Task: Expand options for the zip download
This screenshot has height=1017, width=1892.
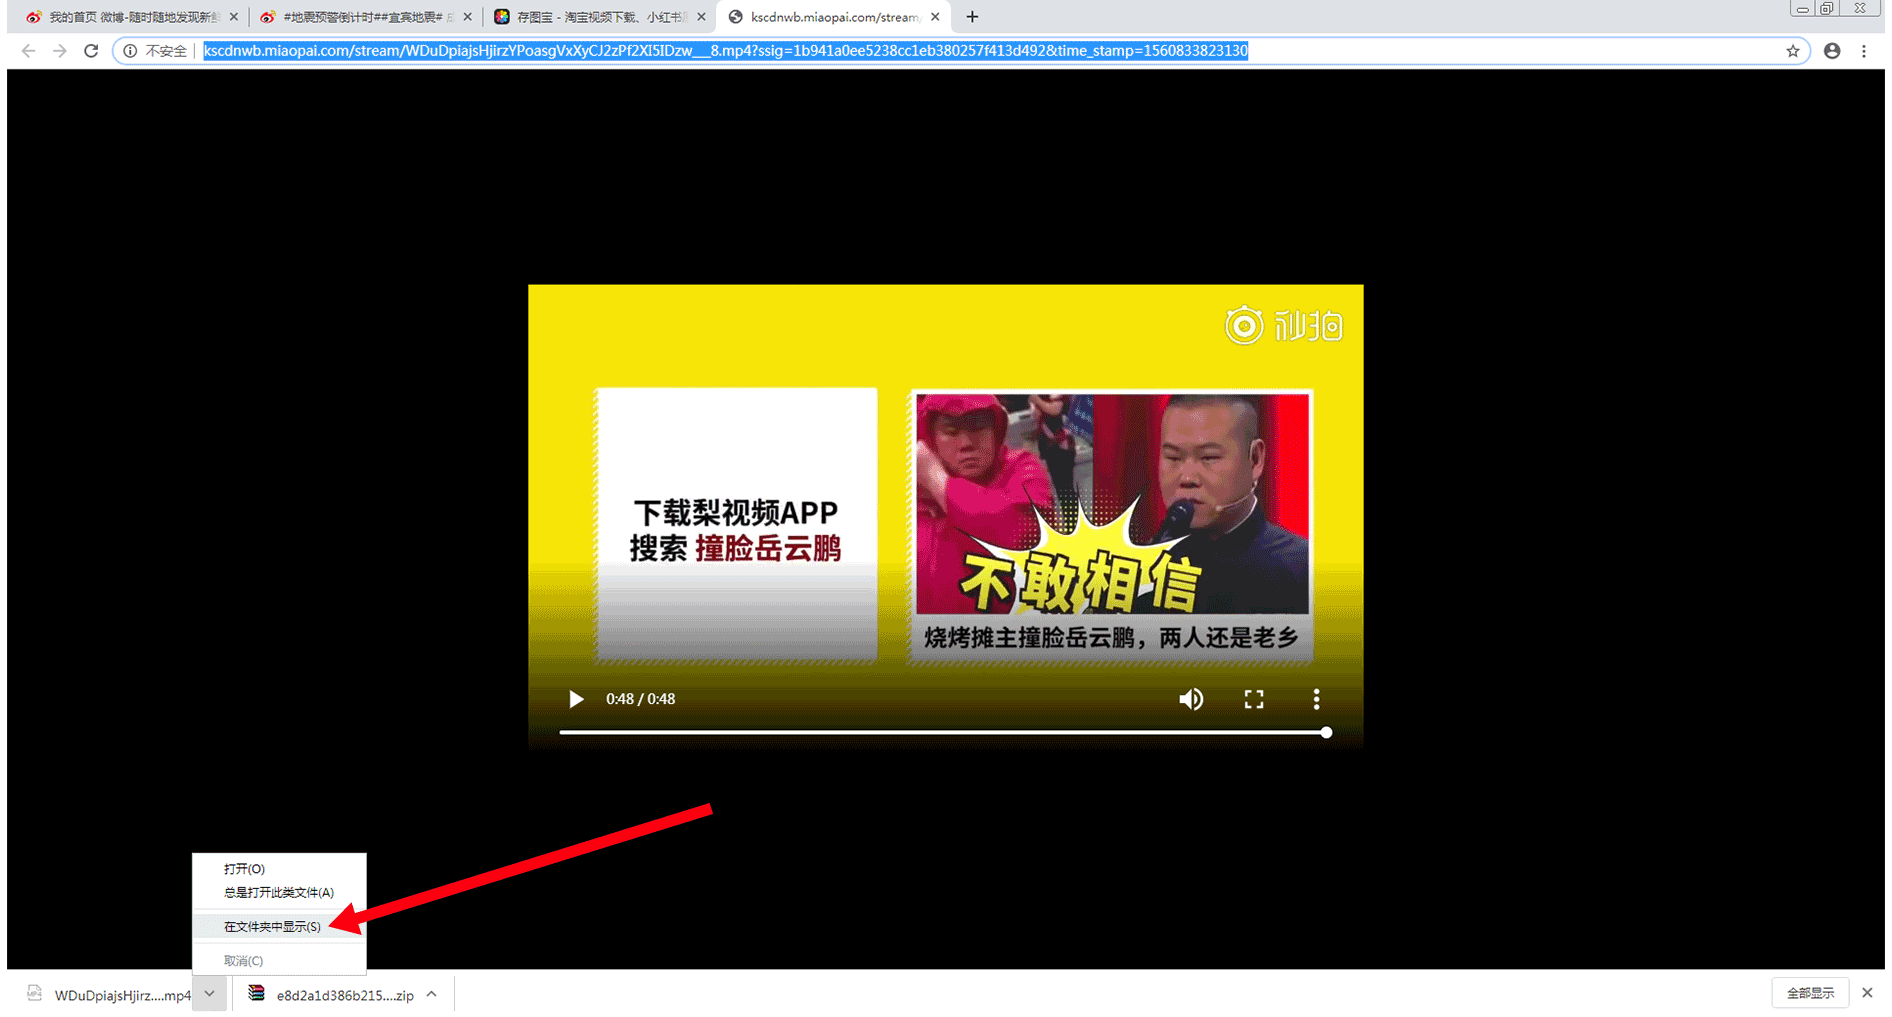Action: [x=432, y=994]
